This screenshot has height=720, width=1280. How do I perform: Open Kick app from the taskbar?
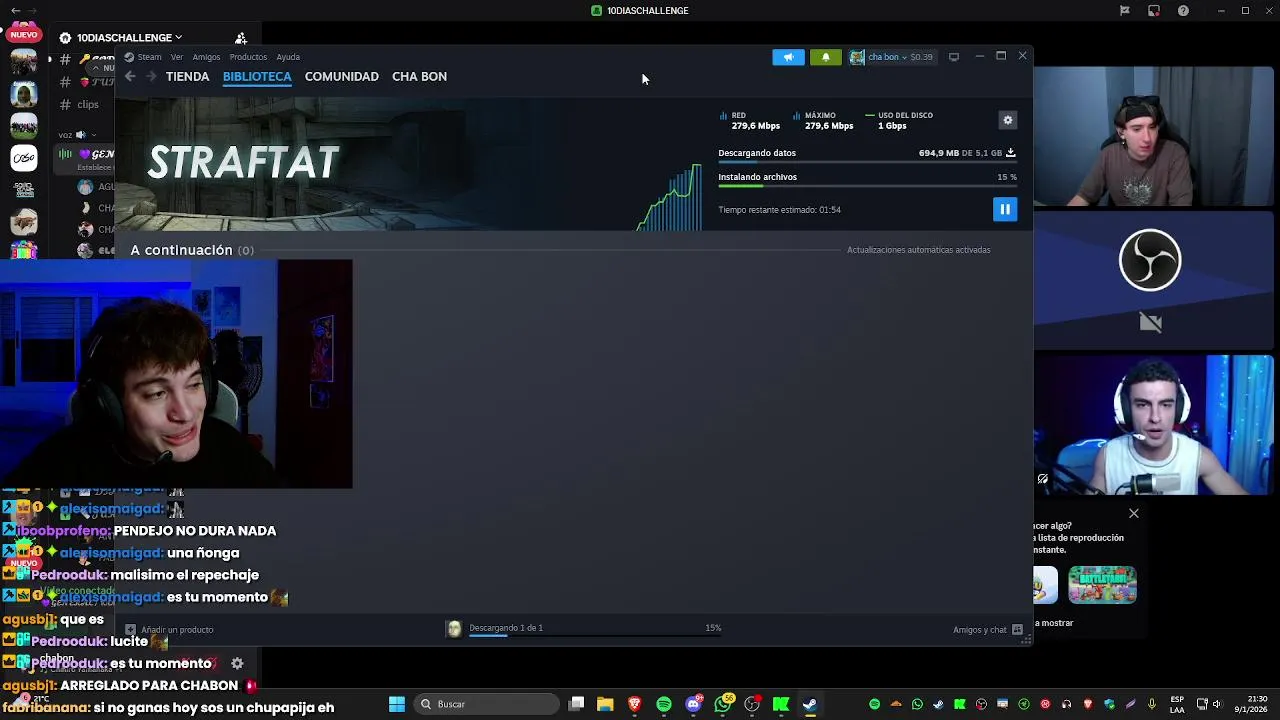coord(781,704)
